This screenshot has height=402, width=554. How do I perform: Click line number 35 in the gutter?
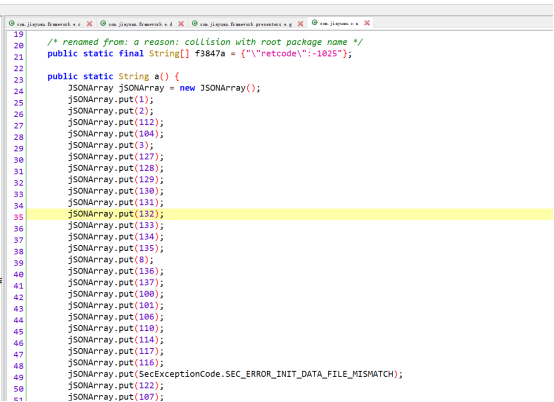[x=18, y=217]
